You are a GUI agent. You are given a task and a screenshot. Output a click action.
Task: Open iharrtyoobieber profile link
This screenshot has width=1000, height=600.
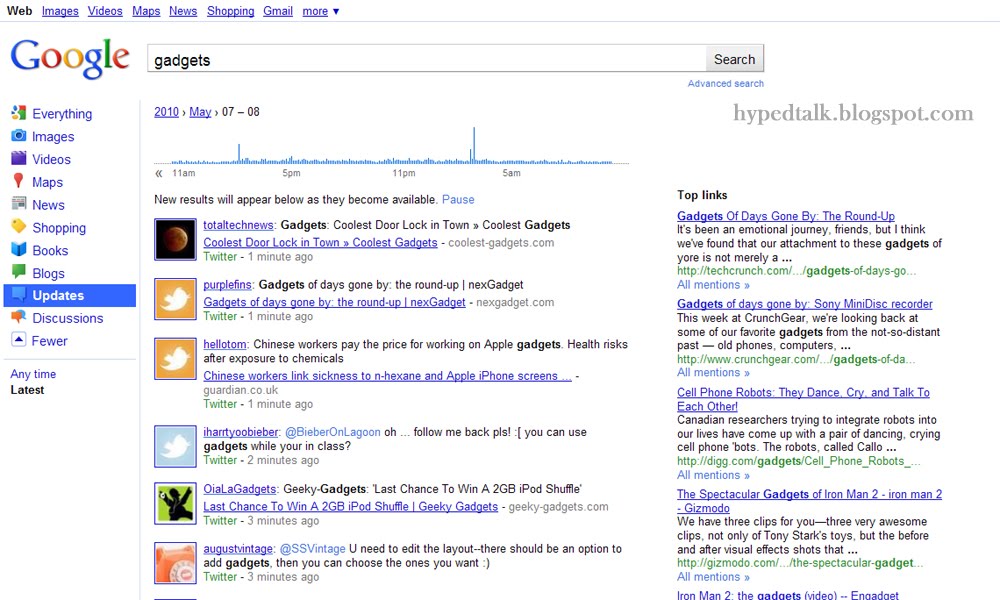[x=240, y=432]
